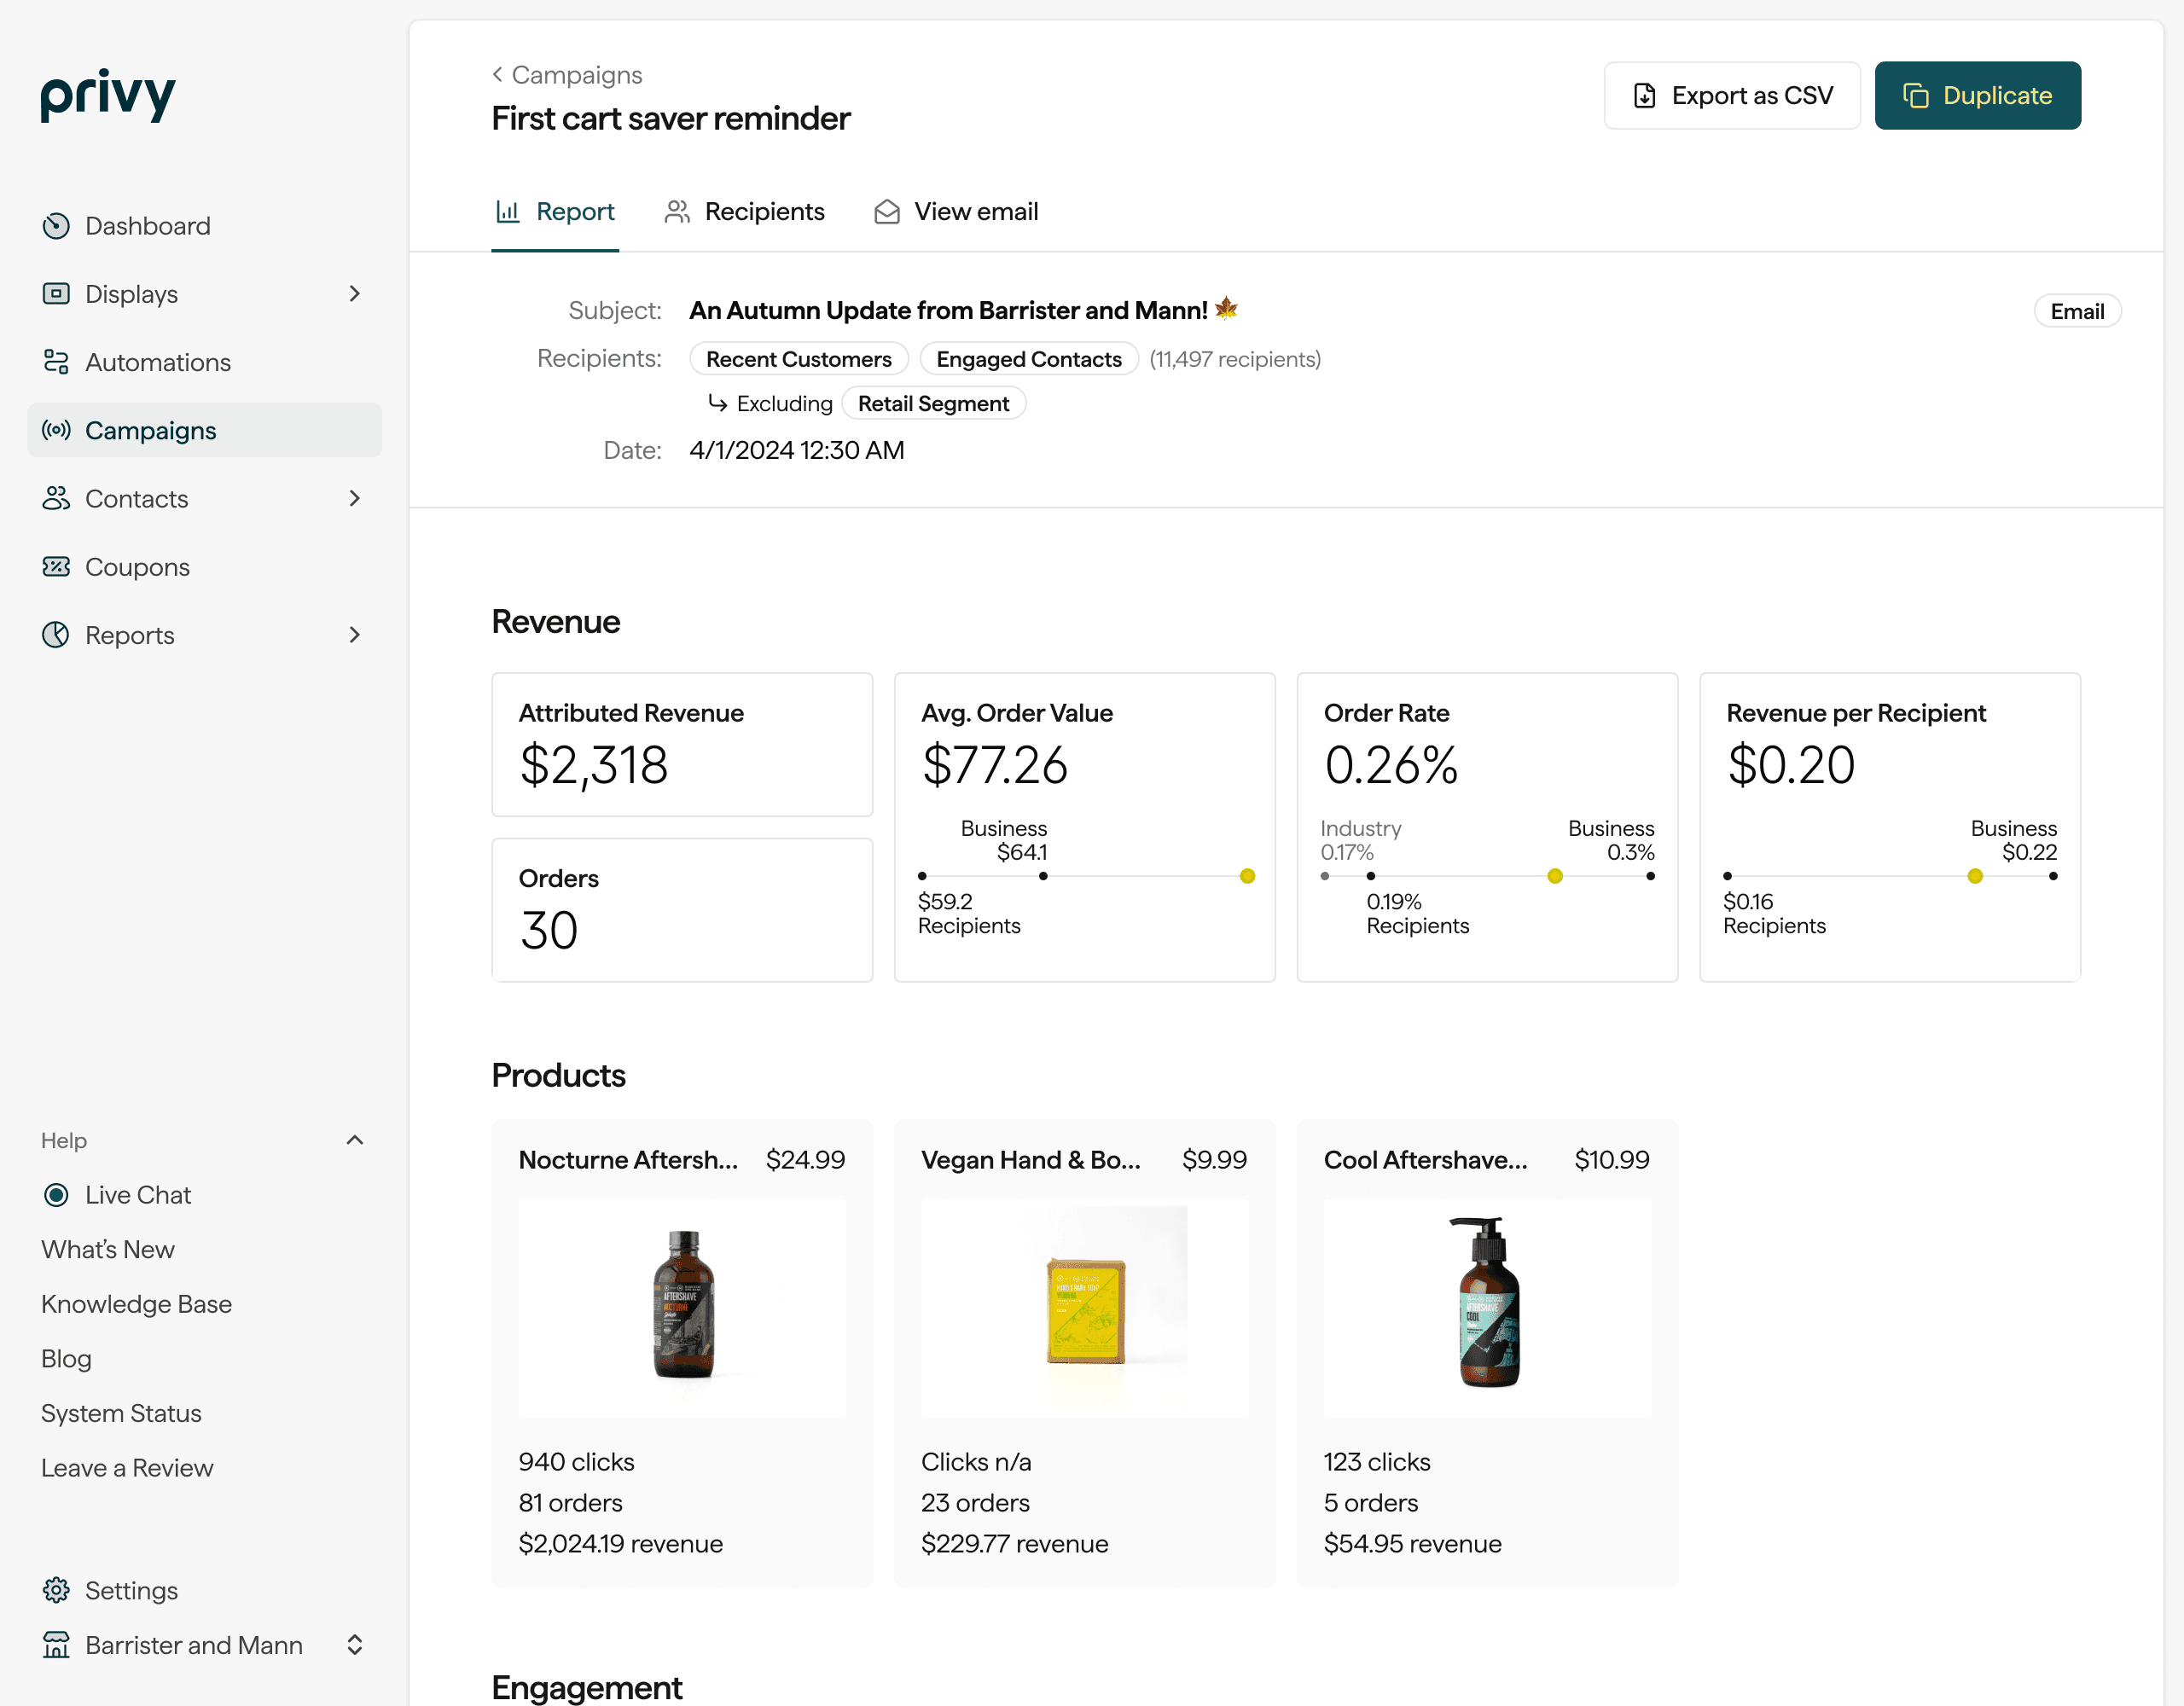Click the Campaigns broadcast icon
The image size is (2184, 1706).
(x=56, y=430)
